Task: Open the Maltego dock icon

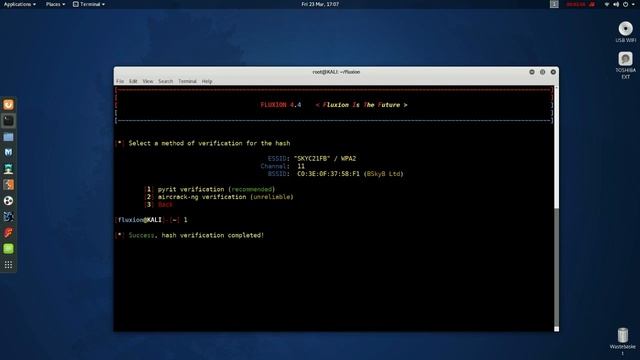Action: 8,217
